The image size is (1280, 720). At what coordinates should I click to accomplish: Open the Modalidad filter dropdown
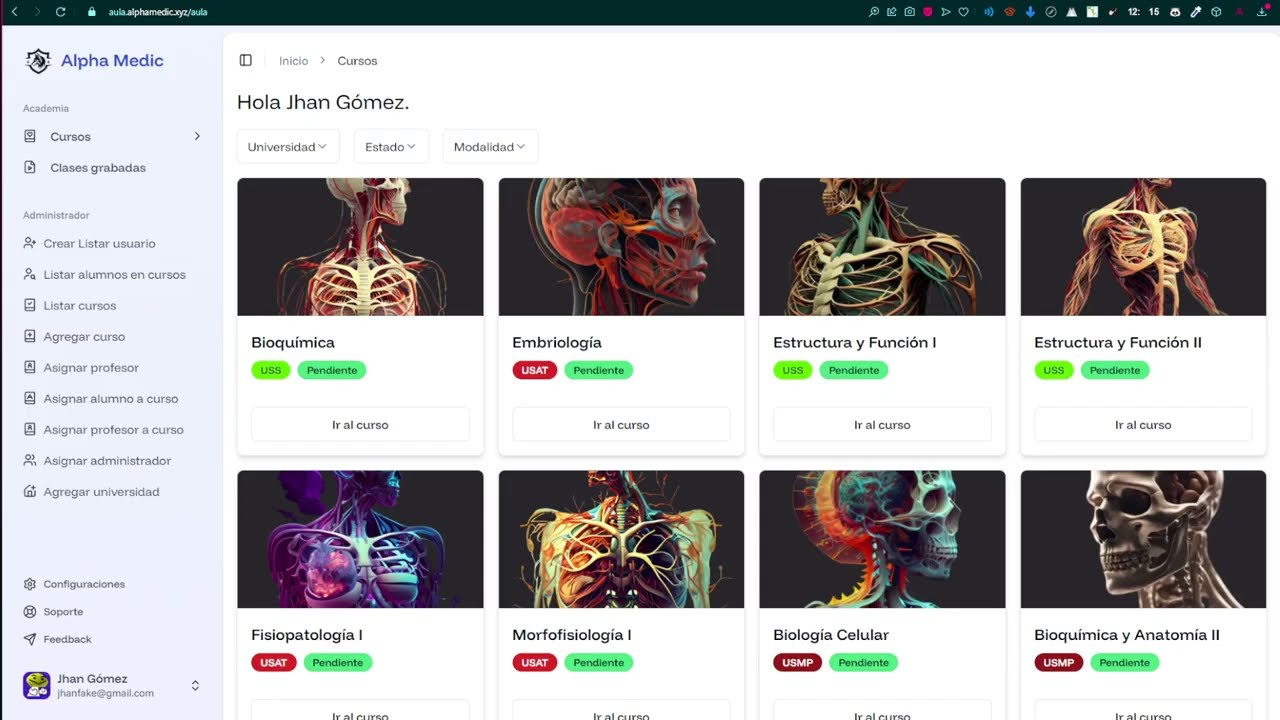490,147
